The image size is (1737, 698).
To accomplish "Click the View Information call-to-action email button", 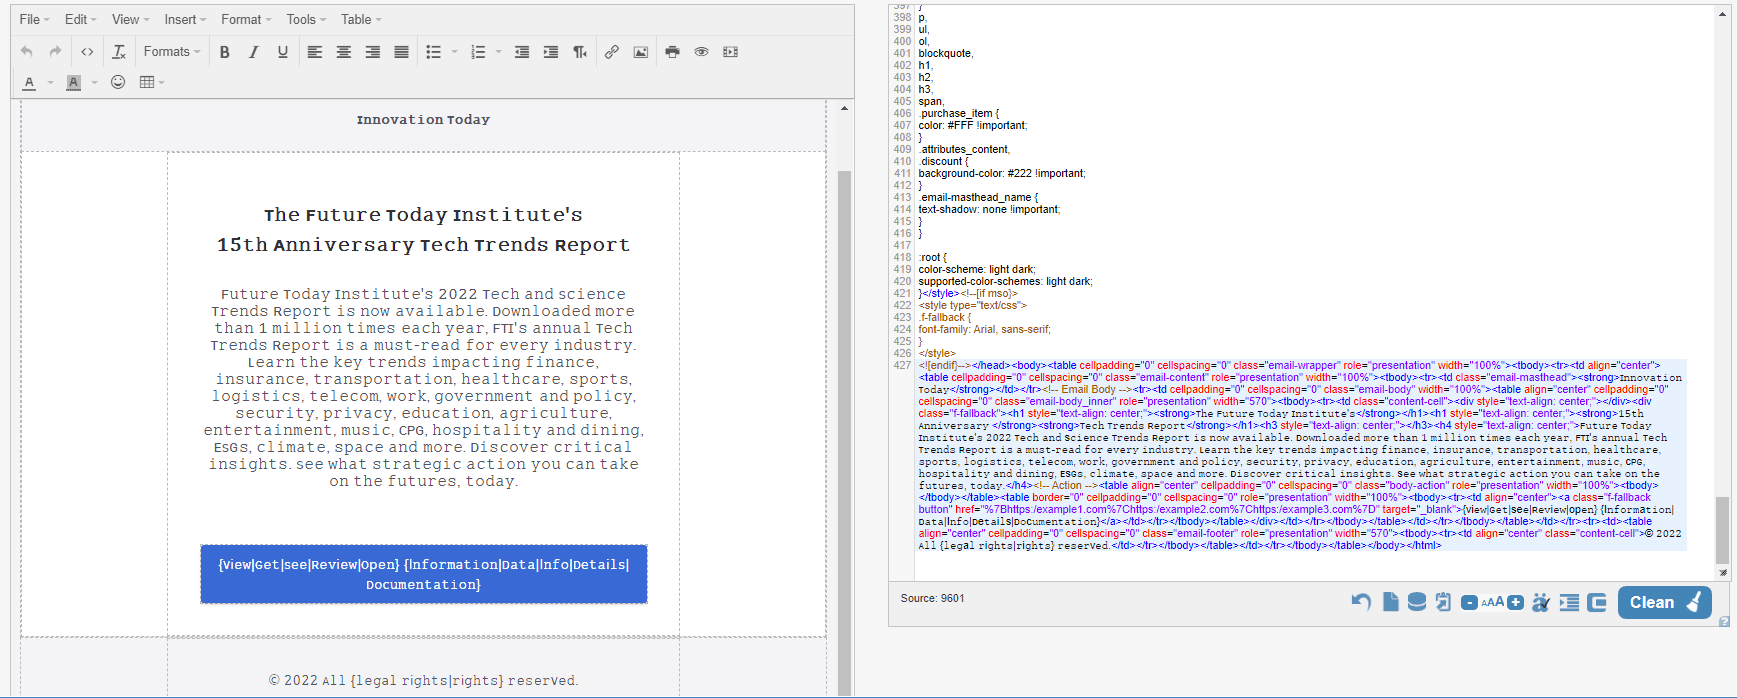I will click(x=424, y=574).
